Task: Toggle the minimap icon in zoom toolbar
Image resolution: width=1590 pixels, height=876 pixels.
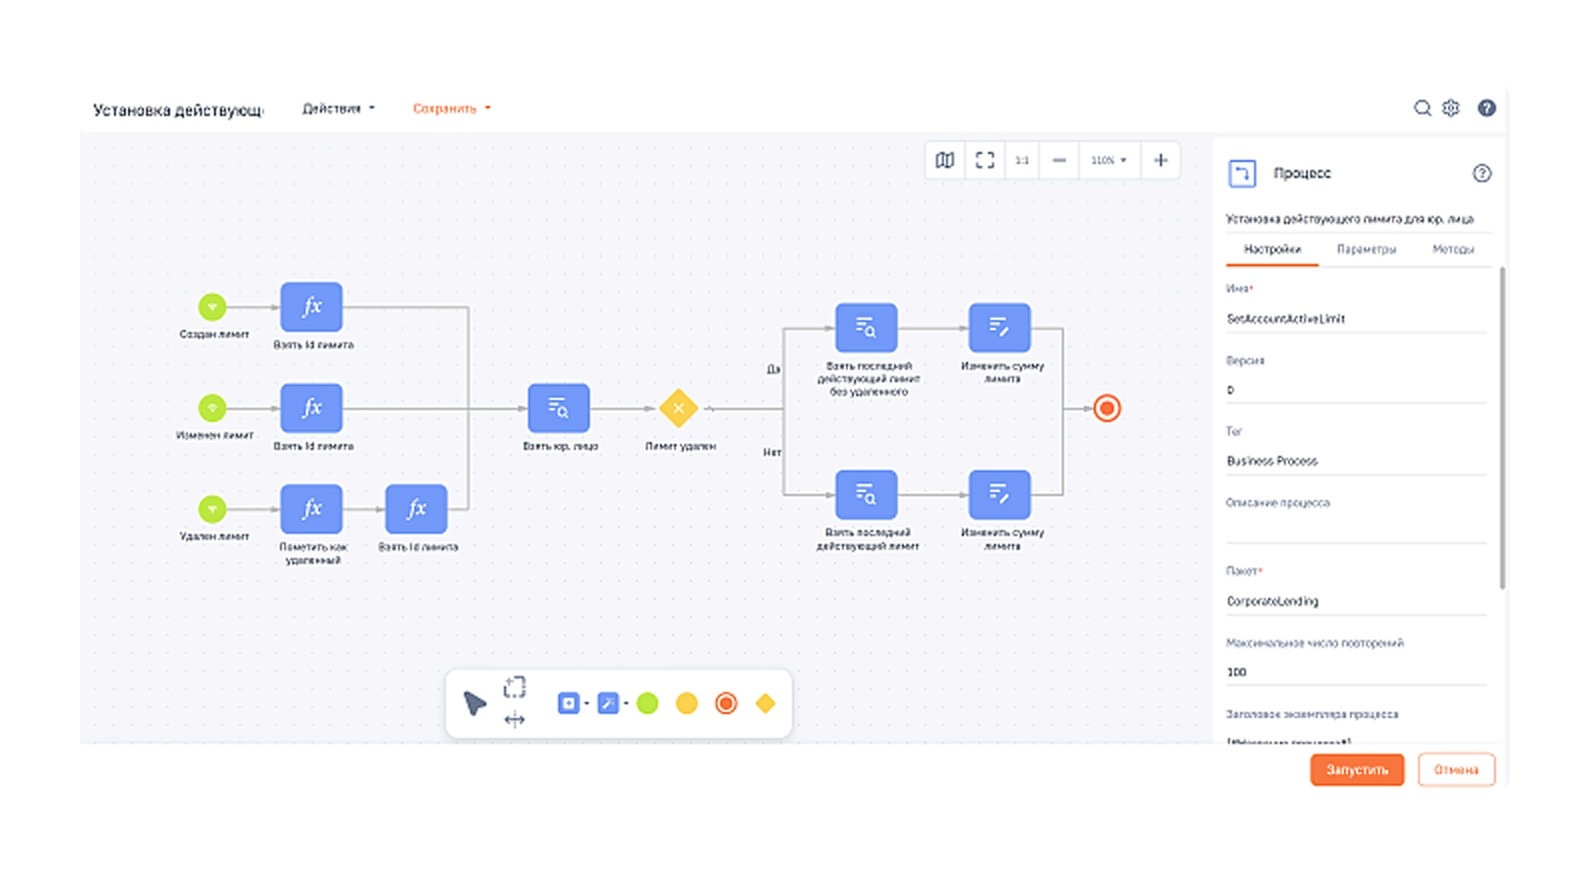Action: click(945, 160)
